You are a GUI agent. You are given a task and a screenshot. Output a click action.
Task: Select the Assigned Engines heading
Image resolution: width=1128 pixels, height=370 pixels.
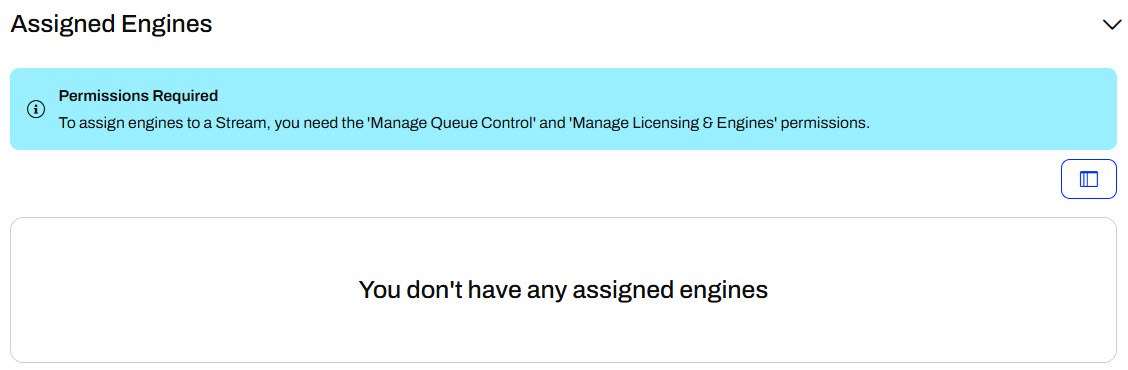tap(112, 24)
